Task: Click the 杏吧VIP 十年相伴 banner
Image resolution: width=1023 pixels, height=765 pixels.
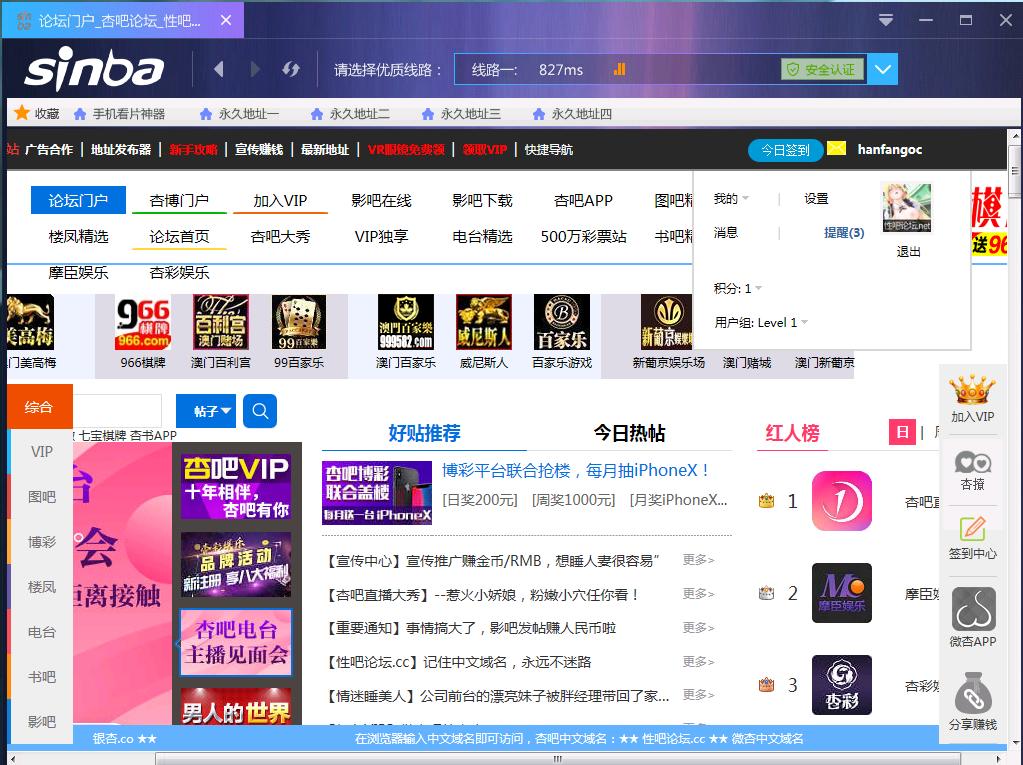Action: point(236,487)
